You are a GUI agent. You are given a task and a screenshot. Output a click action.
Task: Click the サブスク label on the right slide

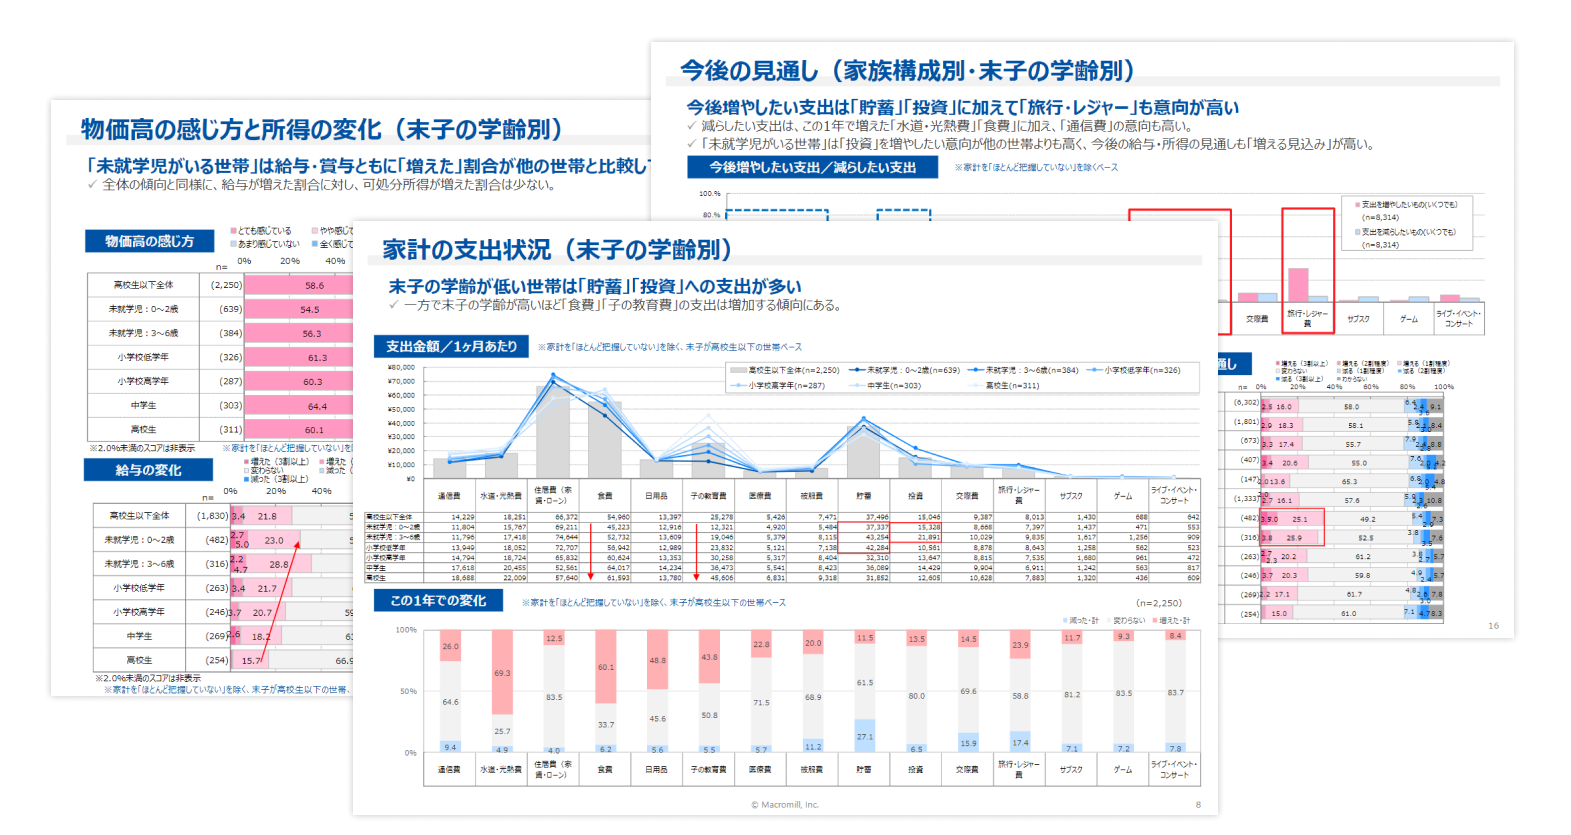pos(1358,319)
